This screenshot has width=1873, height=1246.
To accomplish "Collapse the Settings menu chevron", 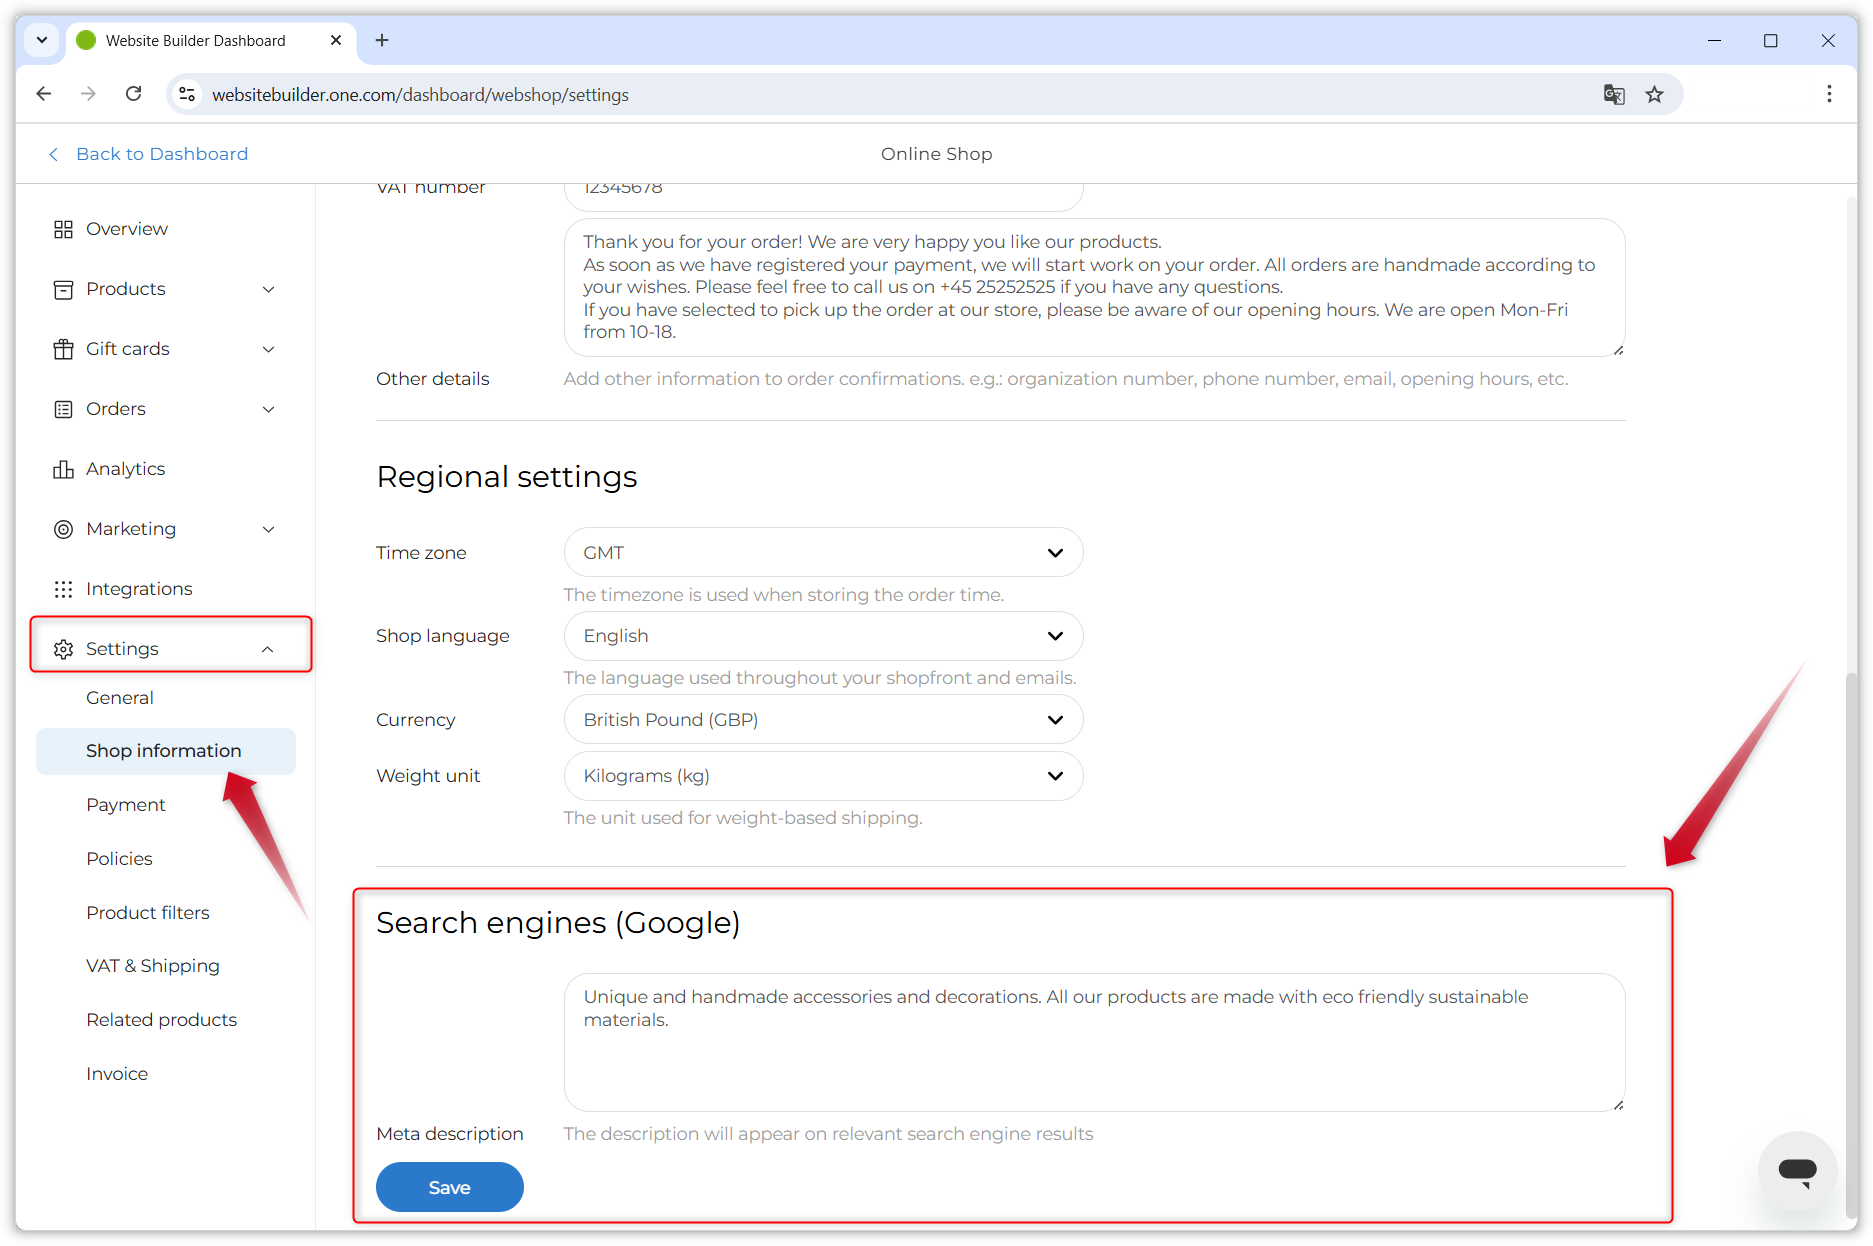I will tap(268, 648).
